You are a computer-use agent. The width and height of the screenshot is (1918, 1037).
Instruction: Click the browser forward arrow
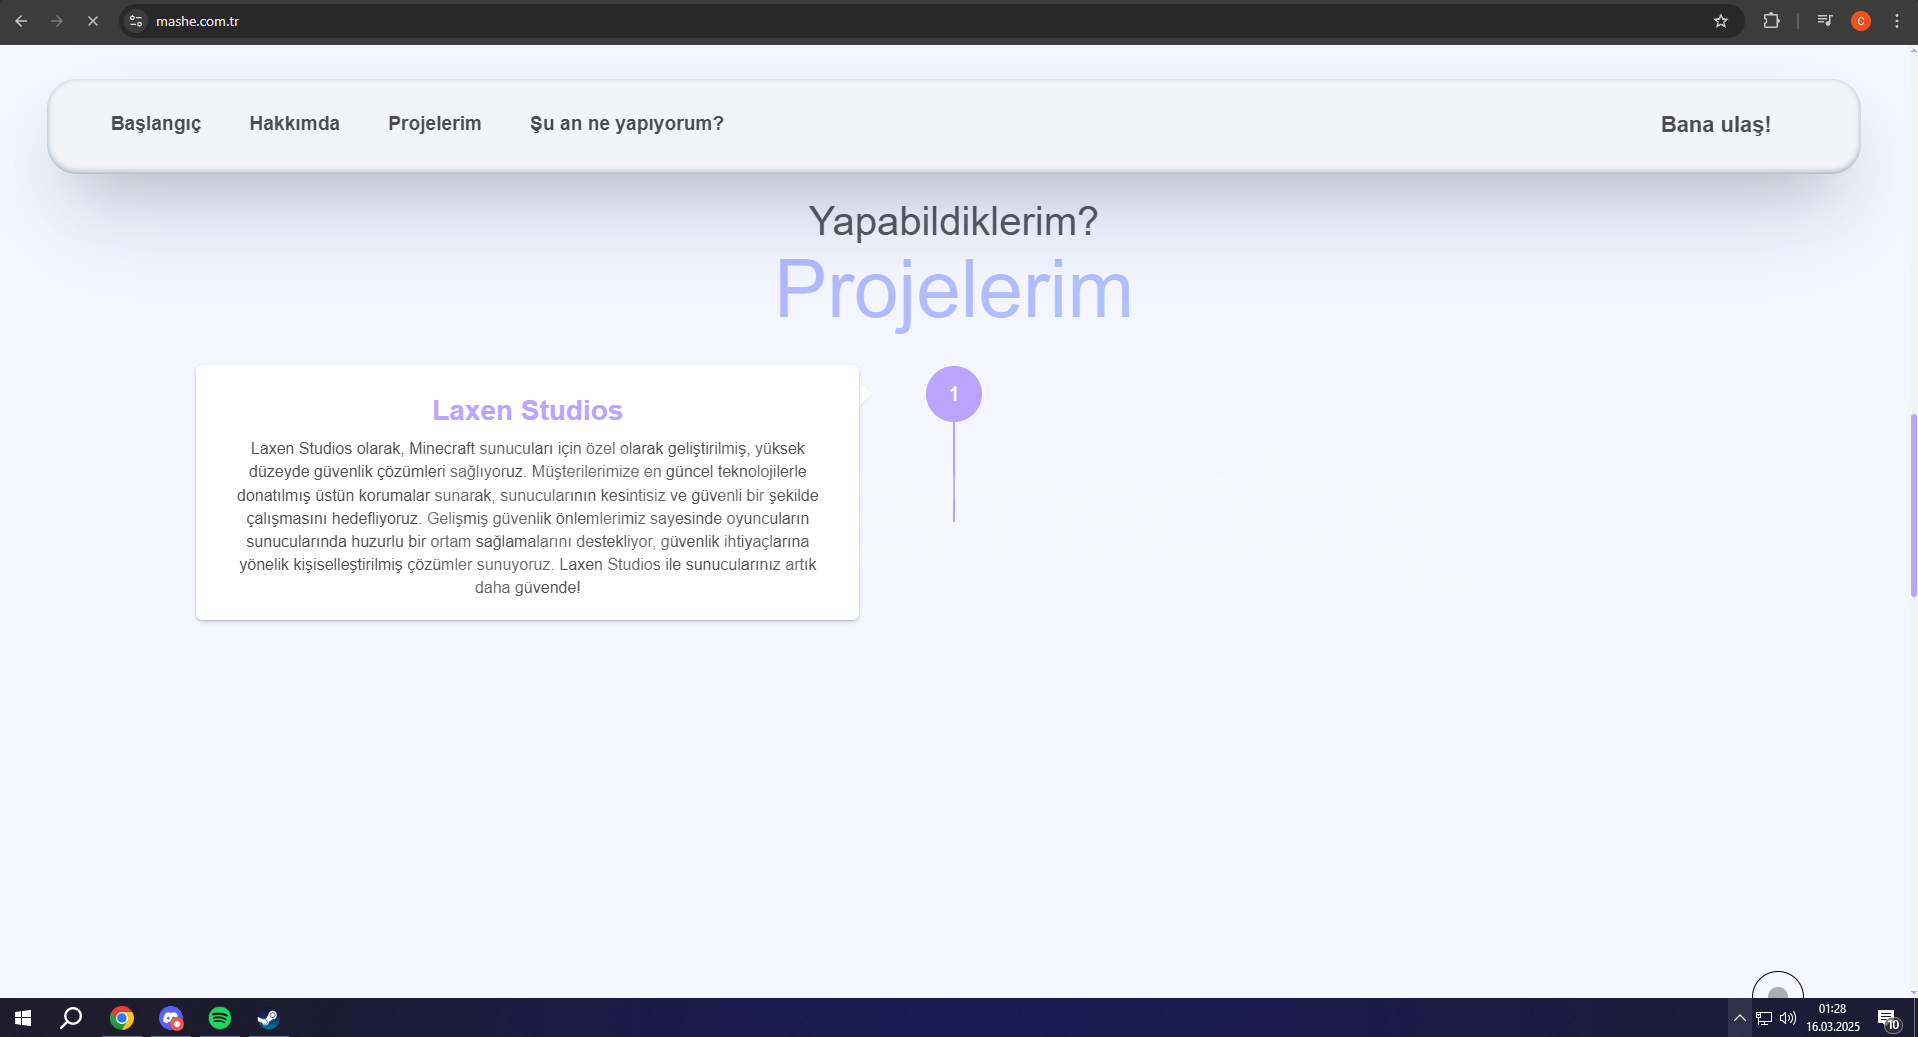[x=57, y=21]
